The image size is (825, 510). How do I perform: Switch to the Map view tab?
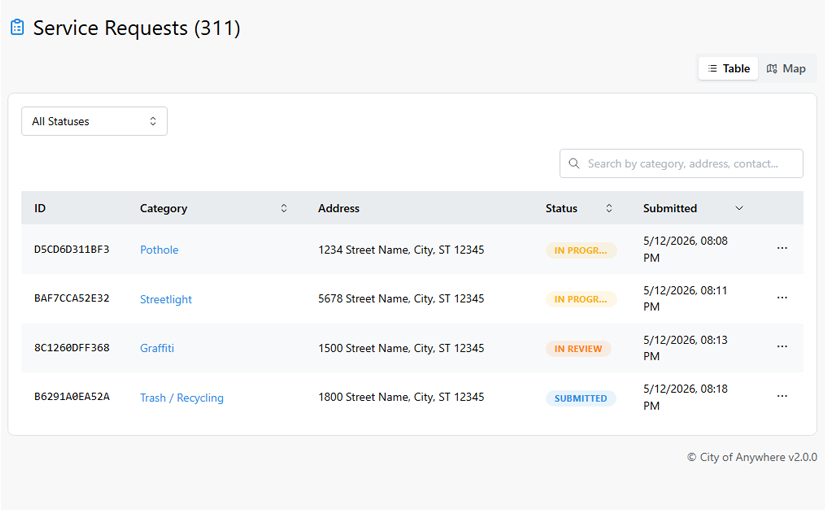[x=786, y=68]
